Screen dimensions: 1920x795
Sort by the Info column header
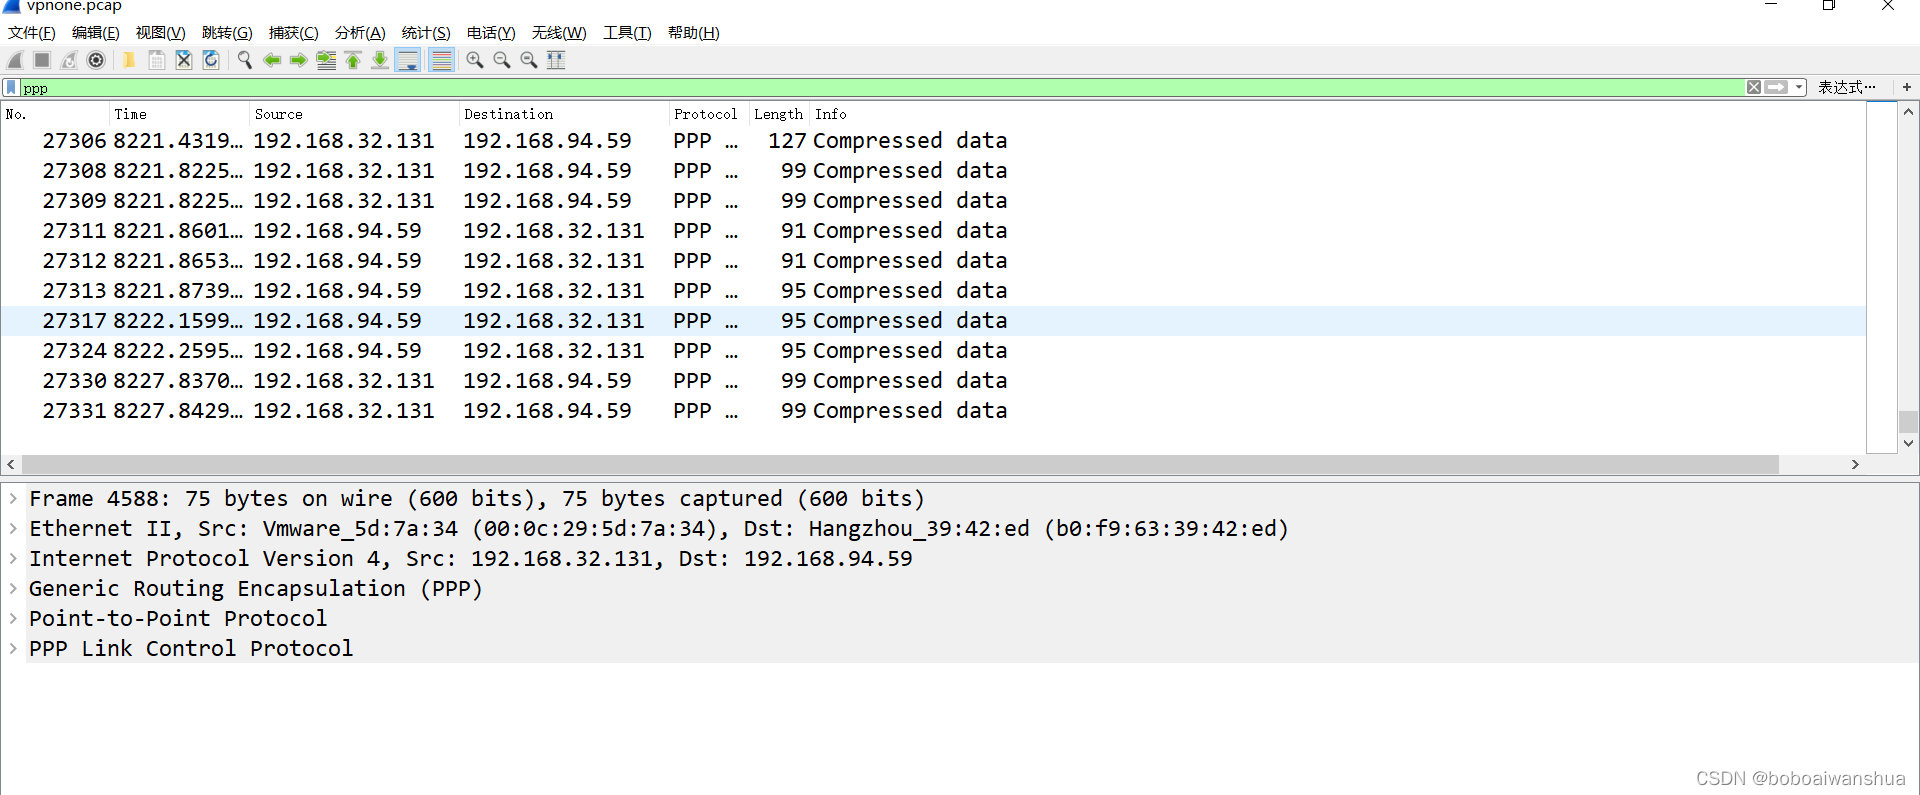pos(1337,114)
